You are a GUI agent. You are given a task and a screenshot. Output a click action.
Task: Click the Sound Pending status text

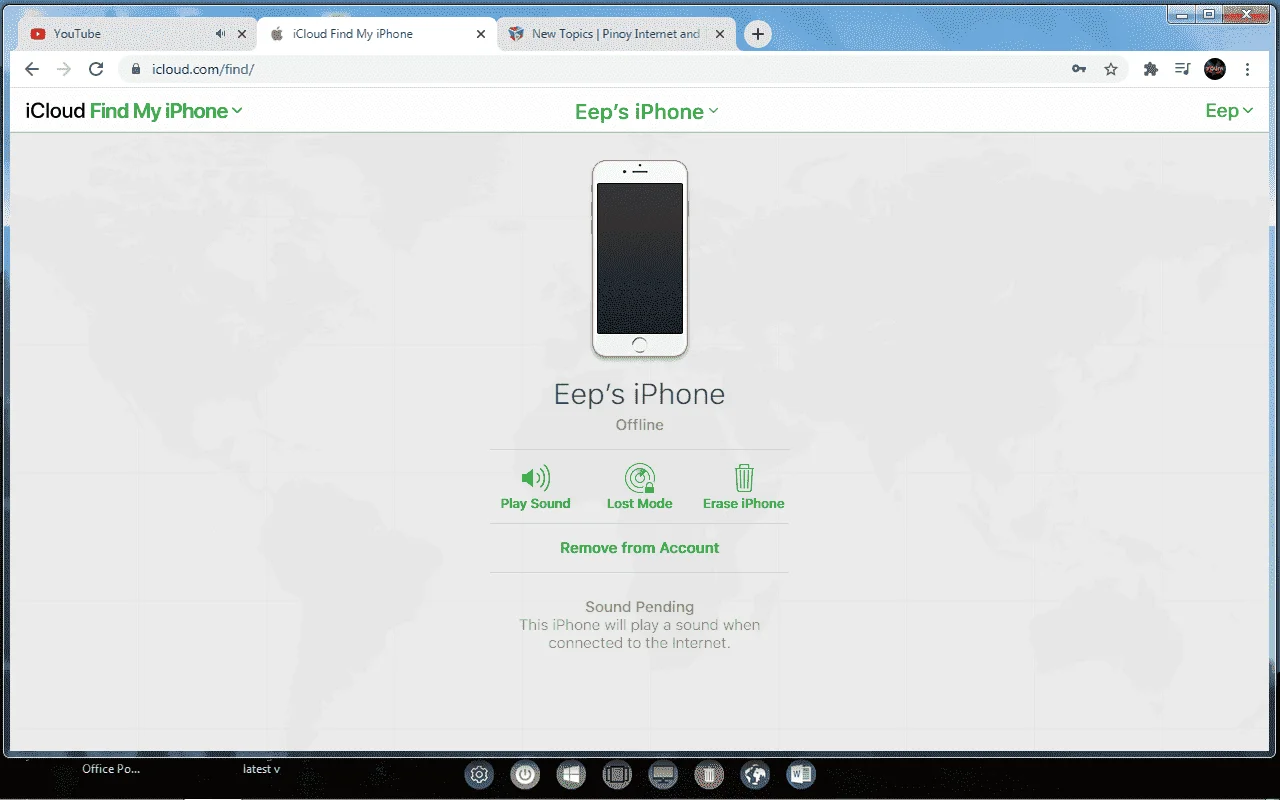[x=640, y=607]
